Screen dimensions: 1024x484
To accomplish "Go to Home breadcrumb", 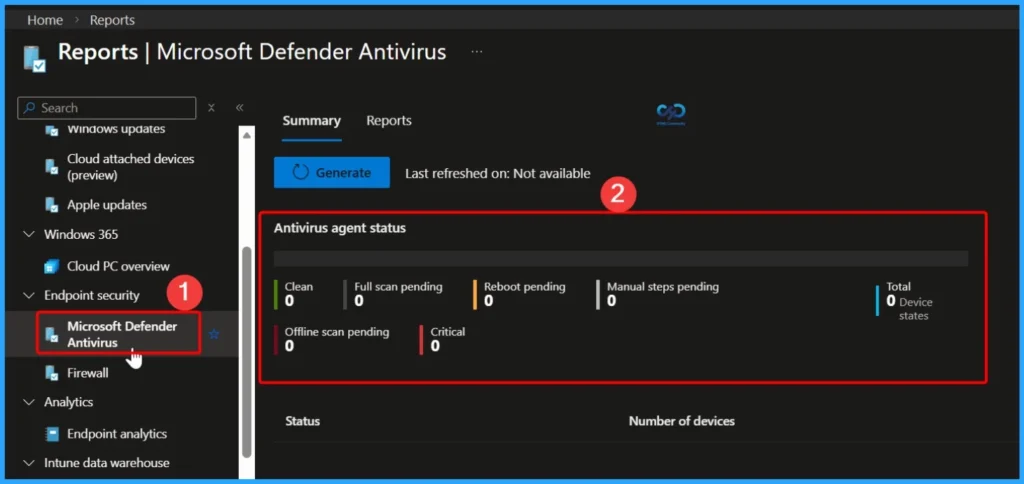I will (x=45, y=20).
